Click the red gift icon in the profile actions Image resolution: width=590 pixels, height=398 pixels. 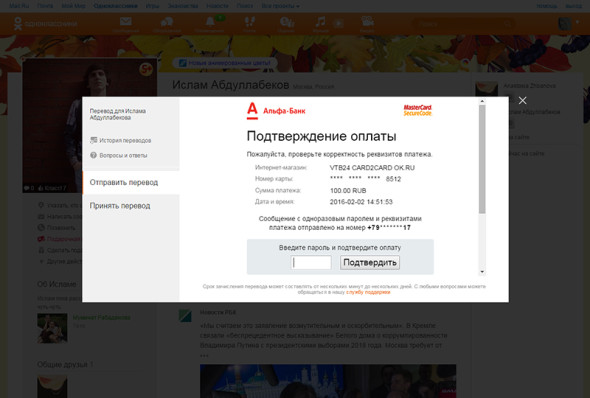pyautogui.click(x=41, y=239)
